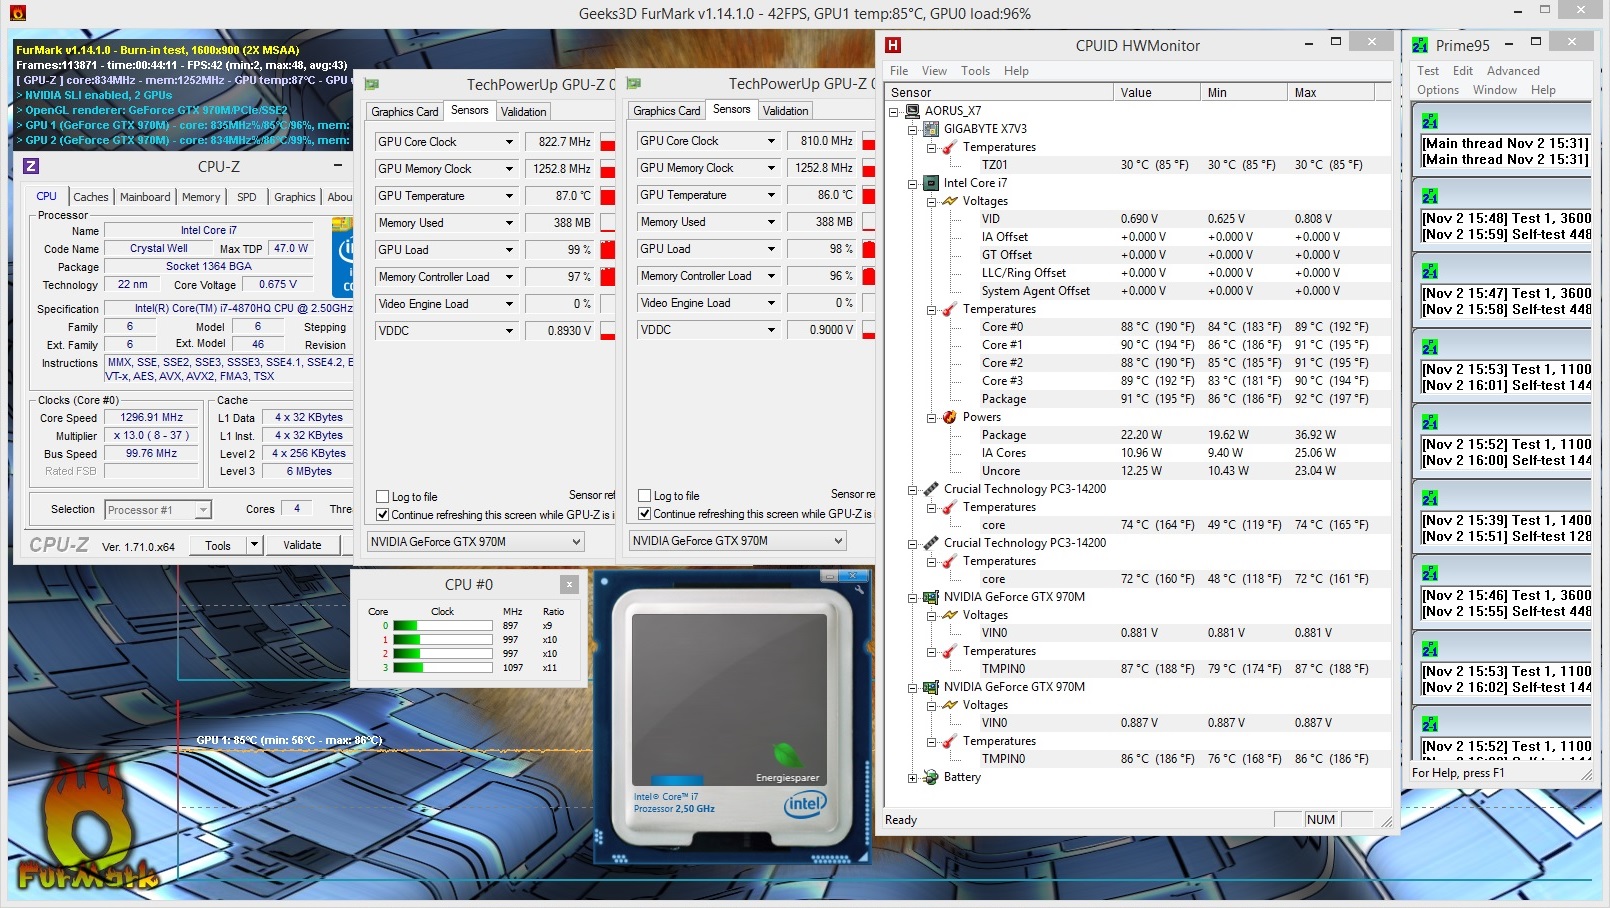The image size is (1610, 908).
Task: Open GPU selector dropdown in right GPU-Z window
Action: [838, 541]
